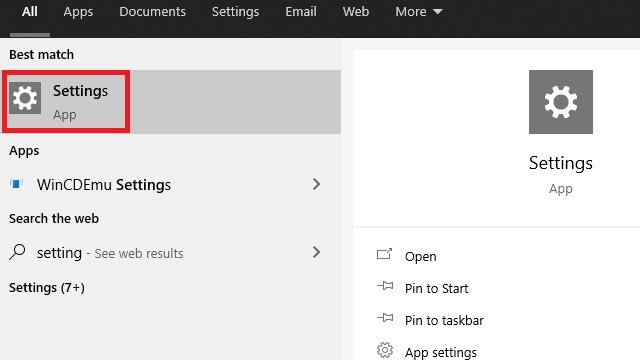The image size is (640, 360).
Task: Switch to the Apps filter tab
Action: click(78, 12)
